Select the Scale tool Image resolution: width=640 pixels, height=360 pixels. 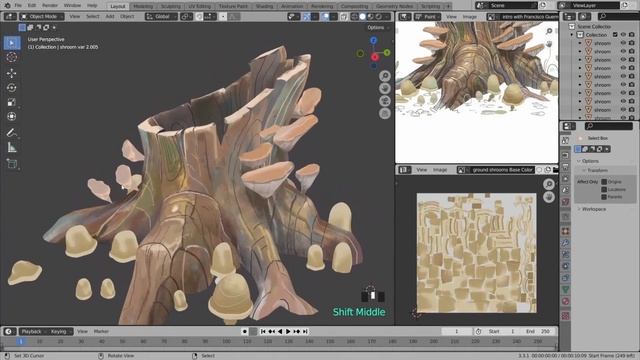pos(12,102)
